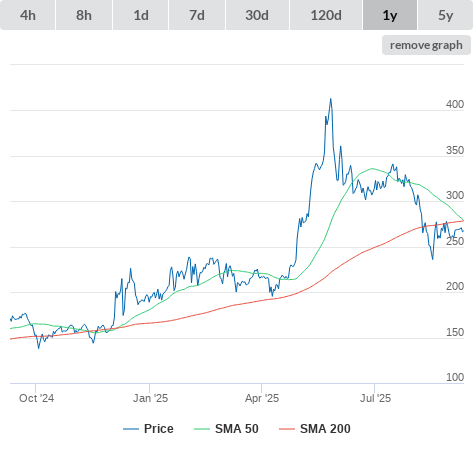Open the 30d chart view
The height and width of the screenshot is (455, 474).
coord(257,15)
